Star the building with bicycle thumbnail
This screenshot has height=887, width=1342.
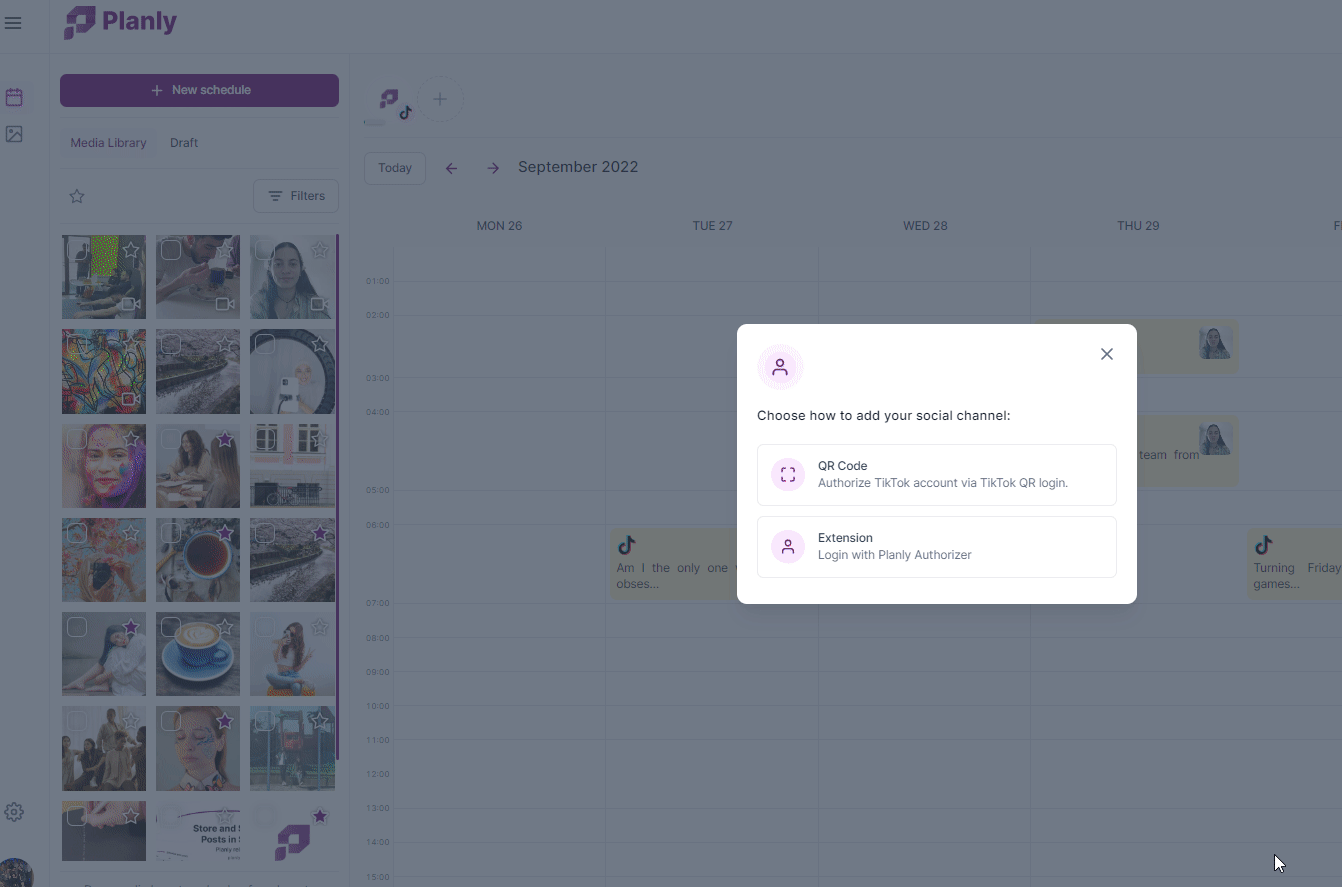click(320, 439)
